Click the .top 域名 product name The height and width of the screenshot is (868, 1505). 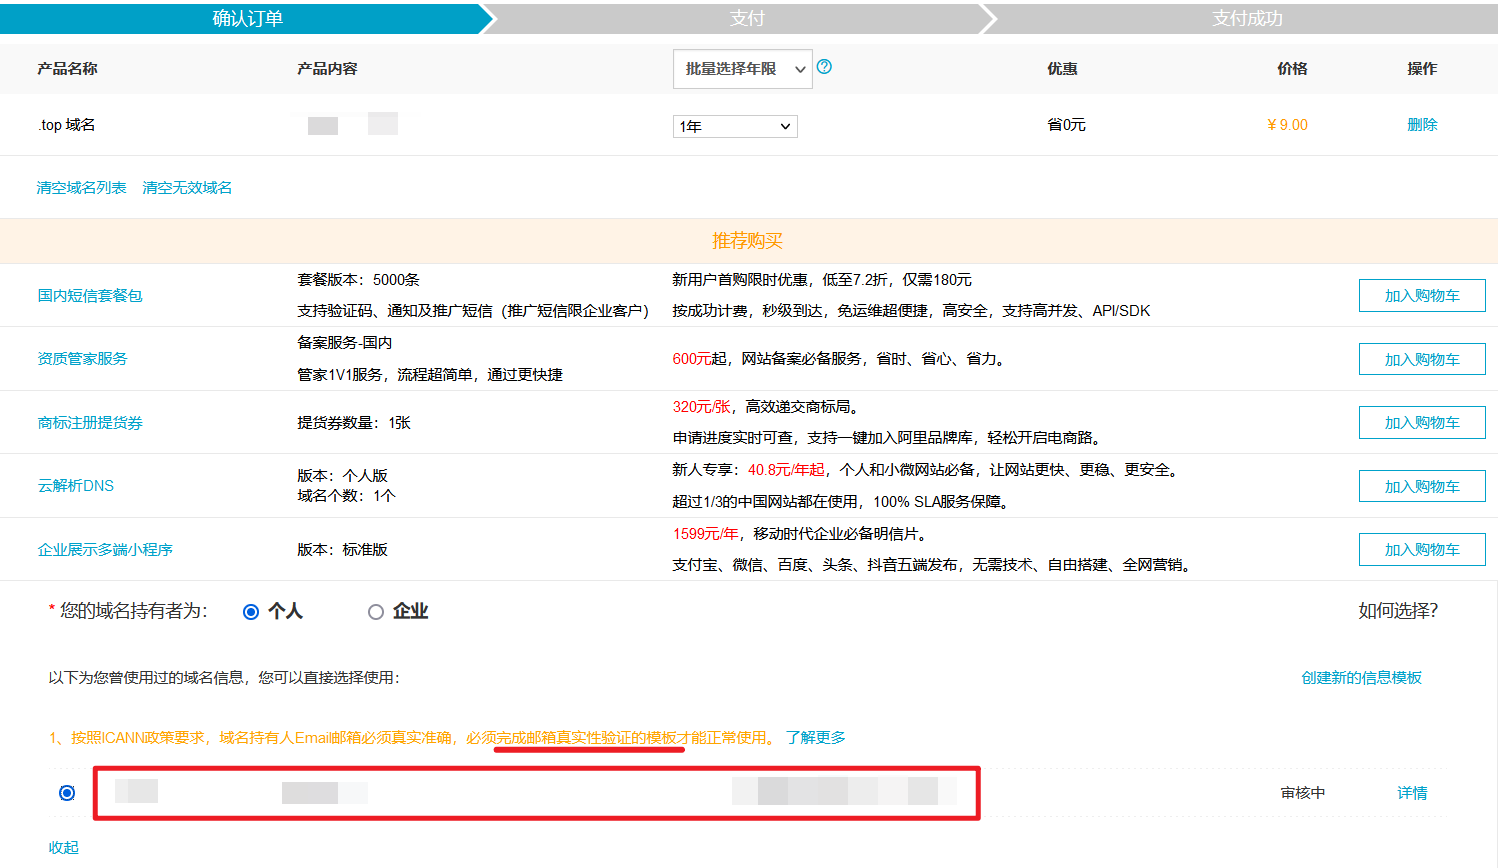click(67, 125)
